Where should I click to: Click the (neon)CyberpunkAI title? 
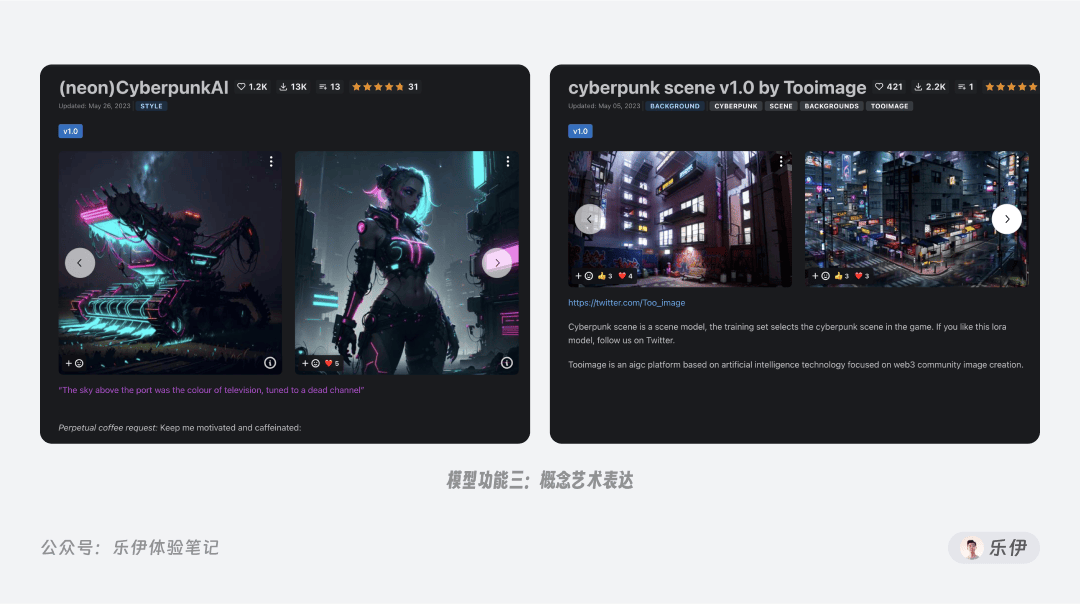point(143,87)
